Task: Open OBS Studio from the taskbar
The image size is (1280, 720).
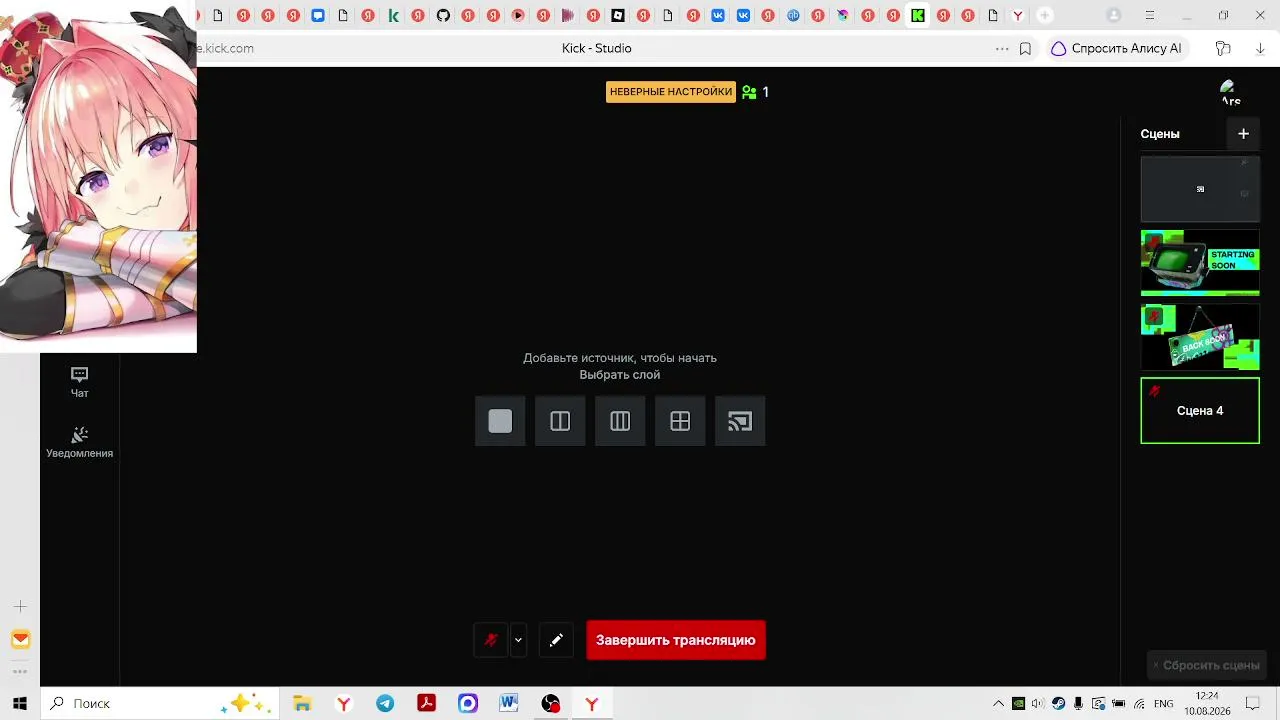Action: tap(551, 704)
